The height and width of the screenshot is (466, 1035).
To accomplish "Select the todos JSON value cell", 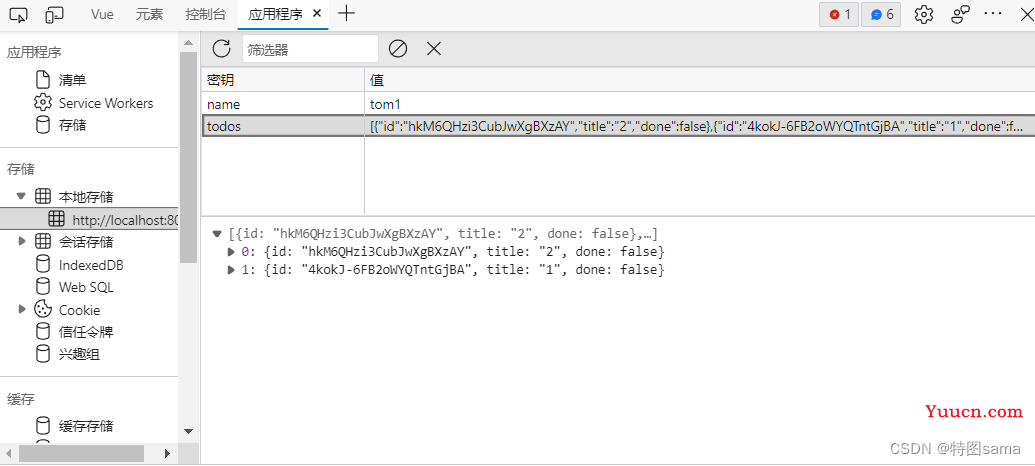I will (700, 126).
